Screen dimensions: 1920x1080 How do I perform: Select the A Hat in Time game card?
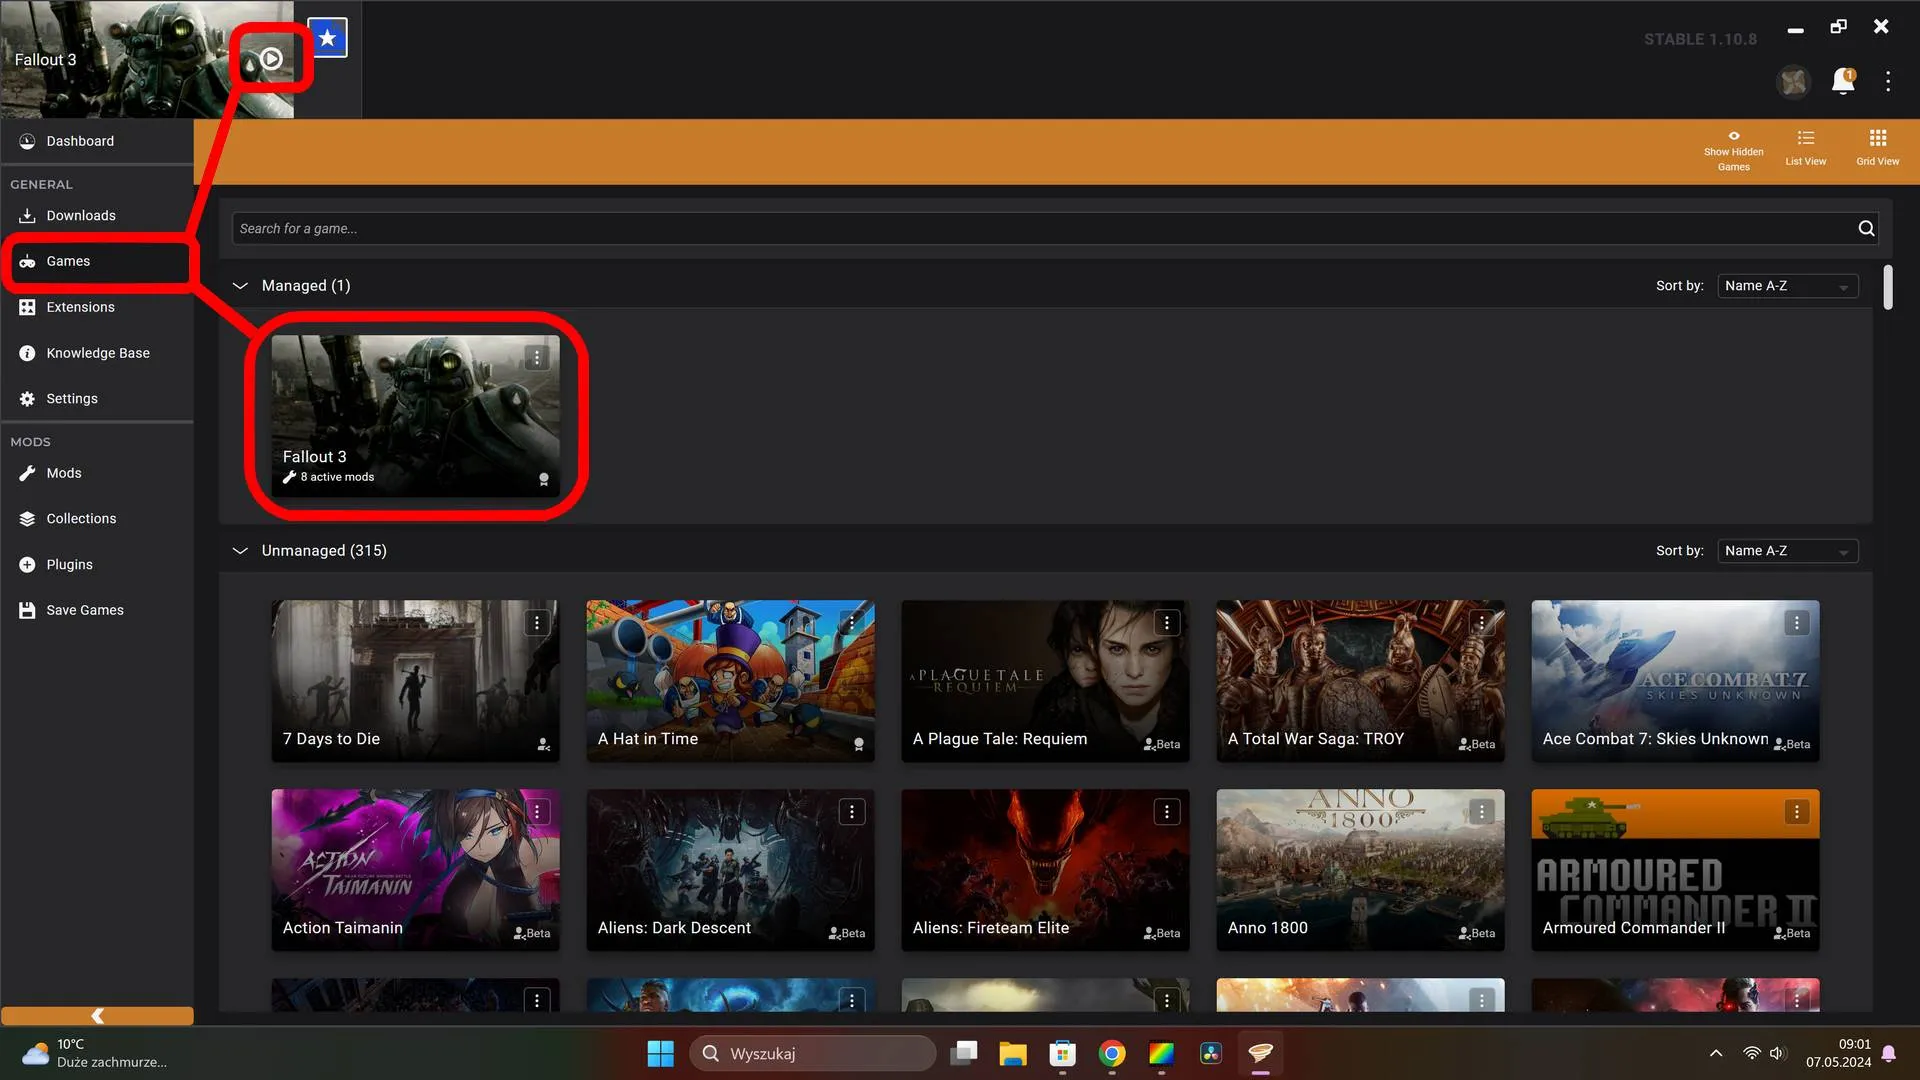pyautogui.click(x=730, y=681)
